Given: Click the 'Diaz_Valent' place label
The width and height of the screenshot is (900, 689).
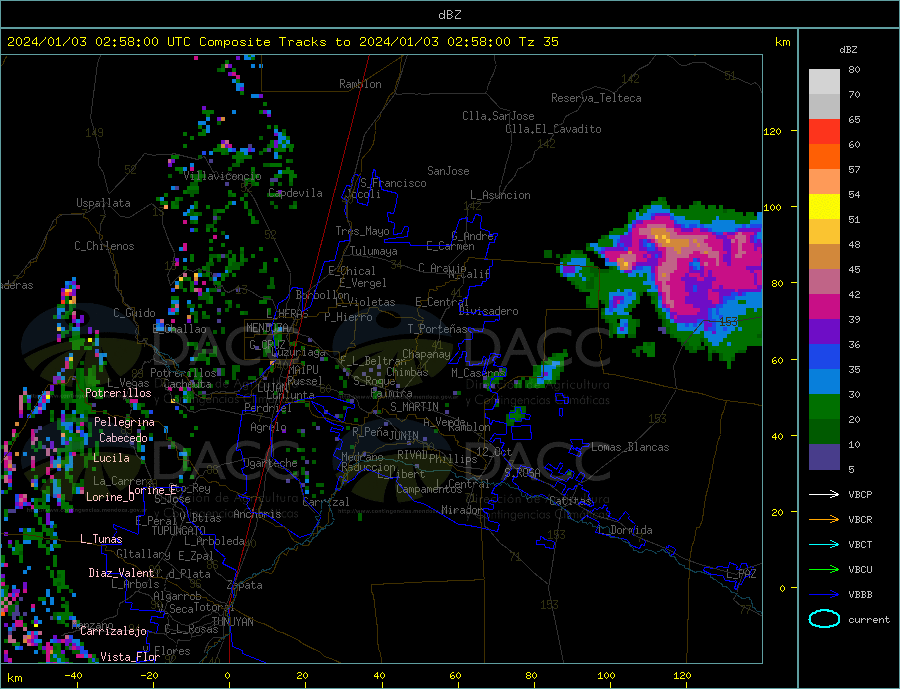Looking at the screenshot, I should [121, 573].
